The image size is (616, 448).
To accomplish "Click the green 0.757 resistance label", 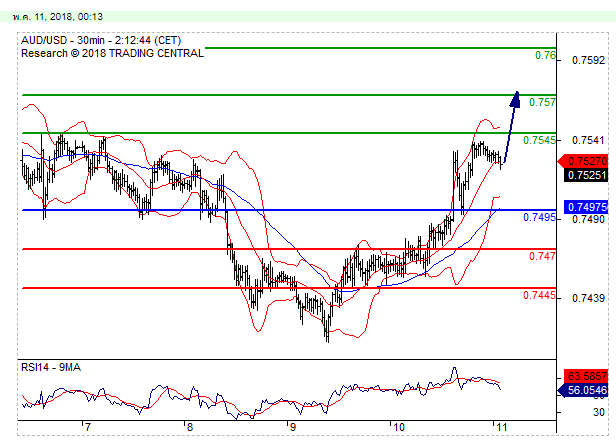I will pos(542,102).
